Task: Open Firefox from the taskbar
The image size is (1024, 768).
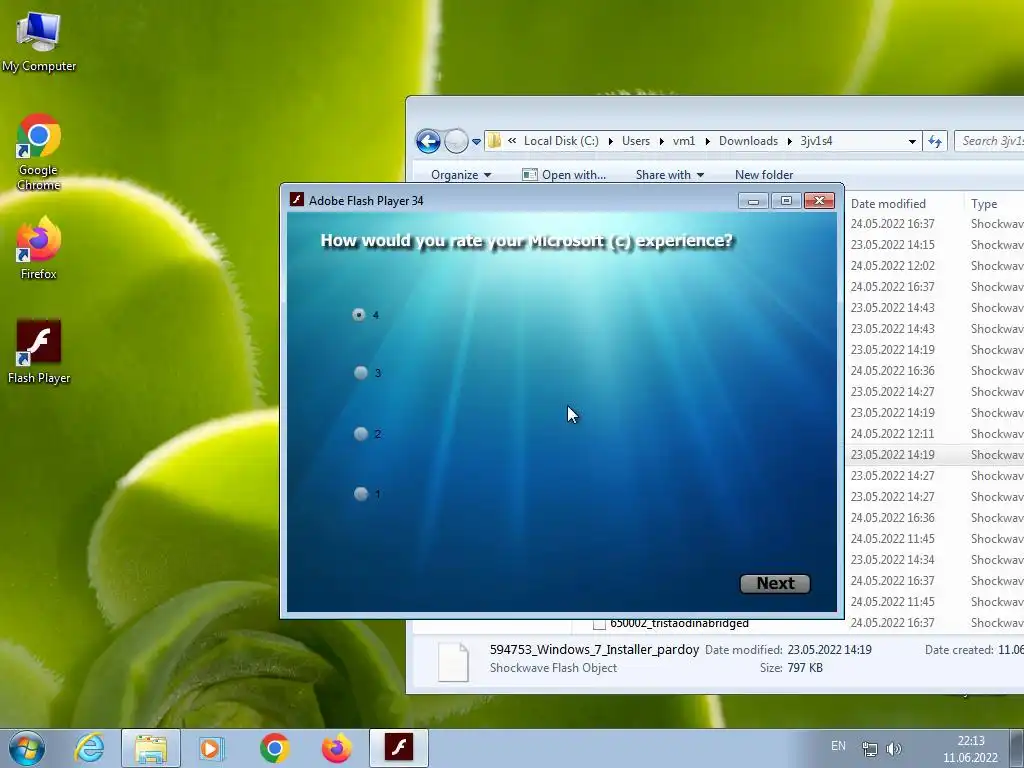Action: (336, 748)
